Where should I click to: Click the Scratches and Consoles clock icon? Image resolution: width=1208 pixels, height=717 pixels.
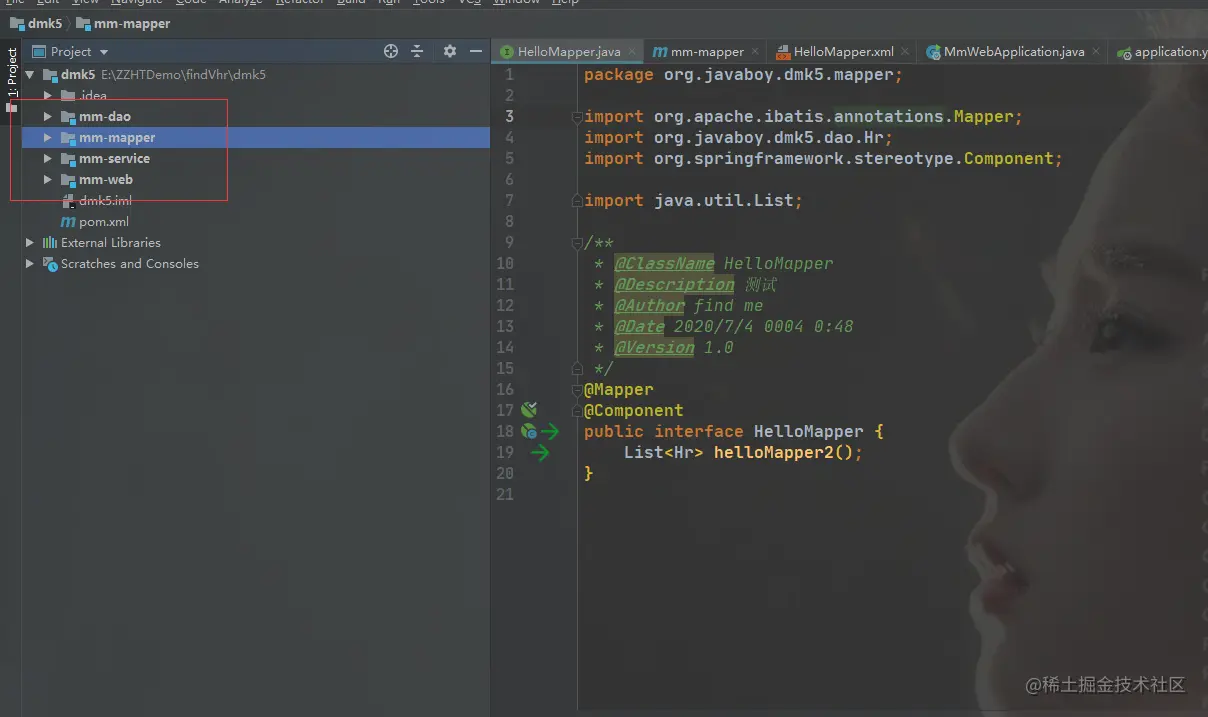click(x=50, y=264)
